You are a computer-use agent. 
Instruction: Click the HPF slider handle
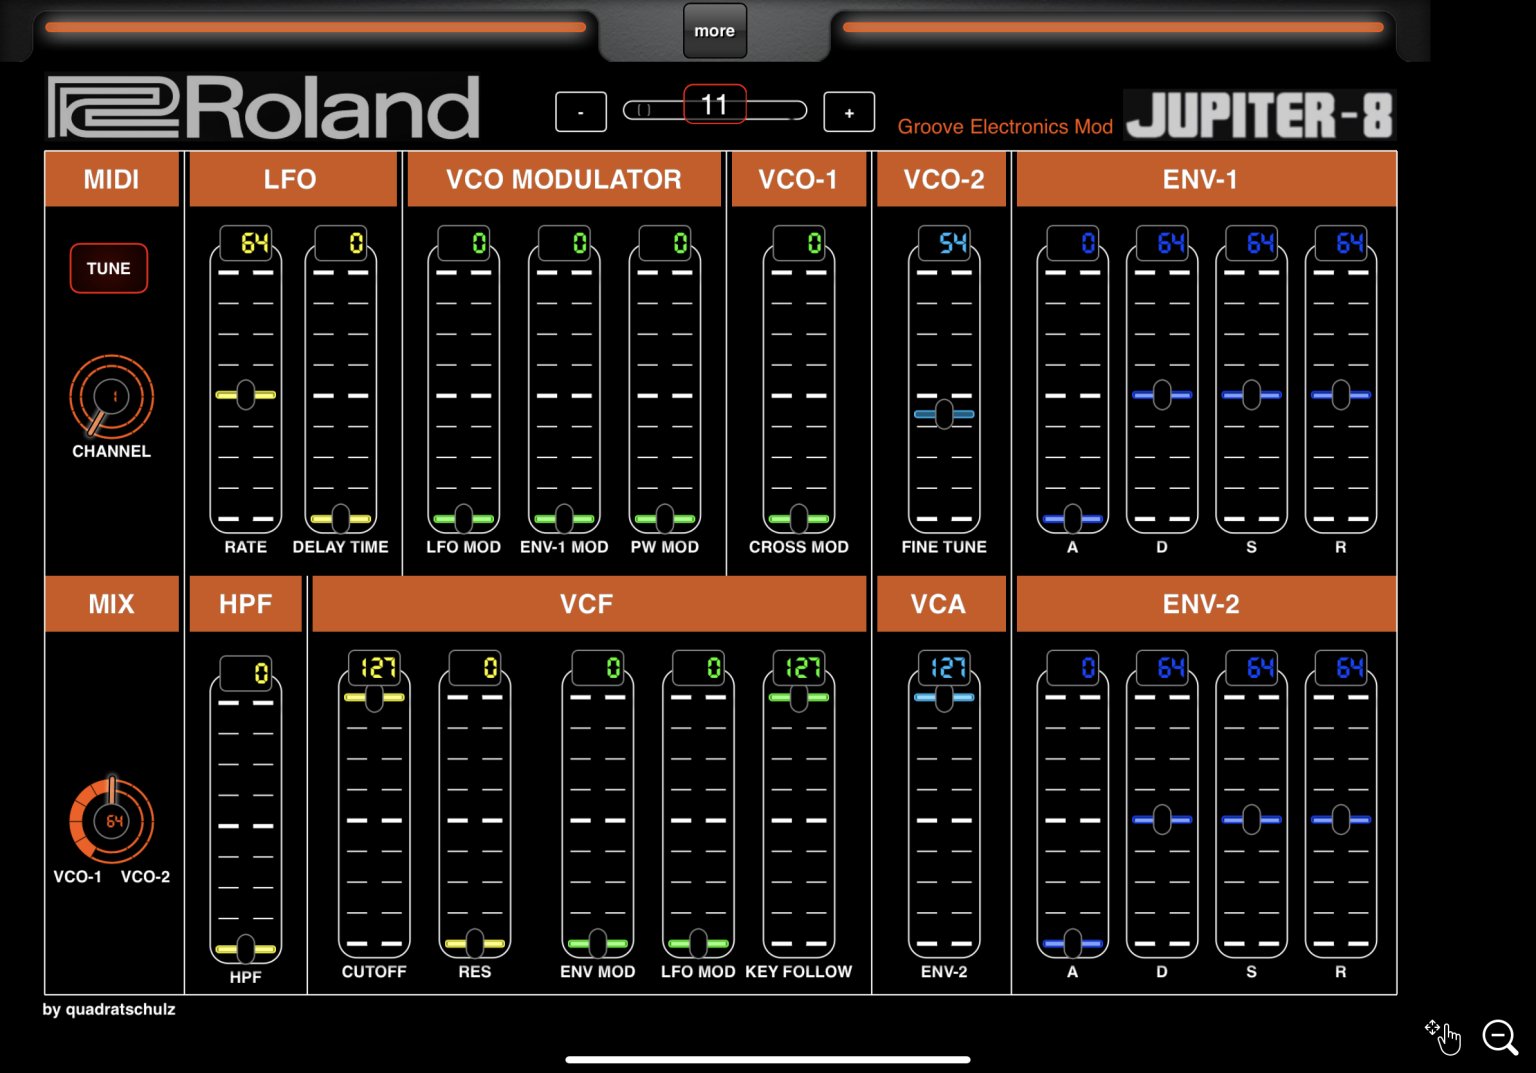coord(246,948)
